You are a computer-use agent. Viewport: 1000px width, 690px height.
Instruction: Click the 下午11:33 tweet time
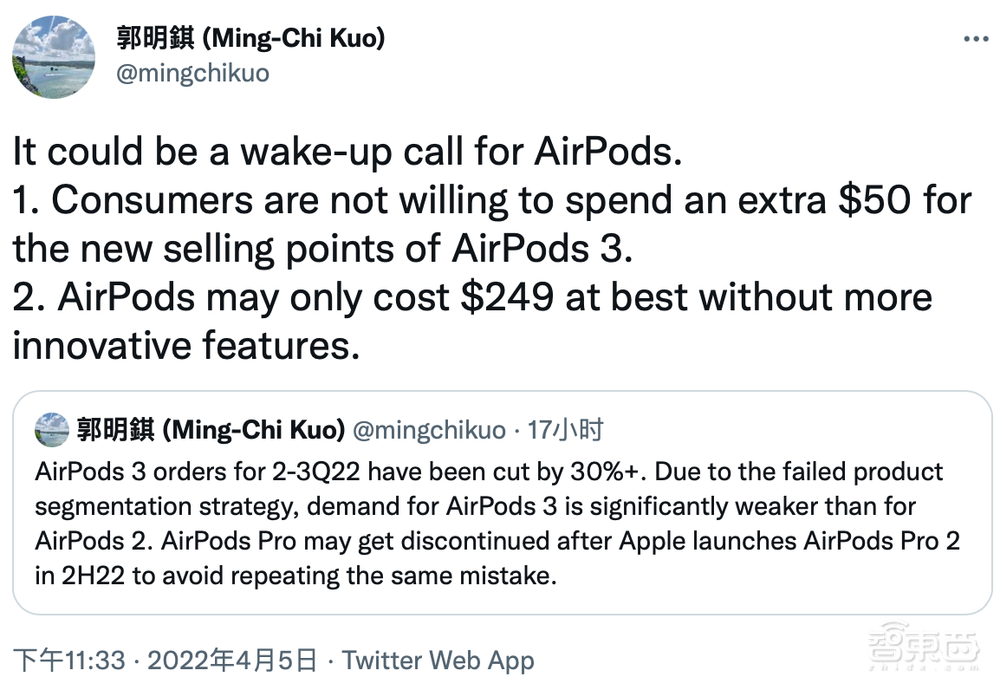point(69,661)
